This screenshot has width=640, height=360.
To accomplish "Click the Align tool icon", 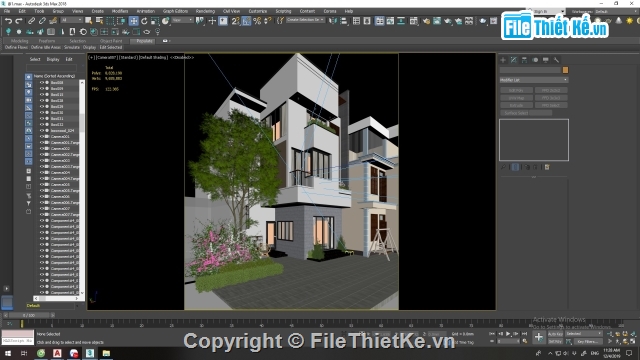I will [x=344, y=20].
